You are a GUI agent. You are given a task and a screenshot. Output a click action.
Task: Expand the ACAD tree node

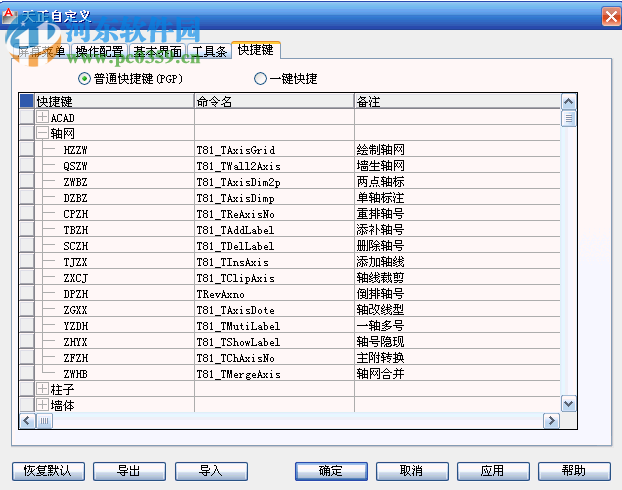(x=42, y=117)
